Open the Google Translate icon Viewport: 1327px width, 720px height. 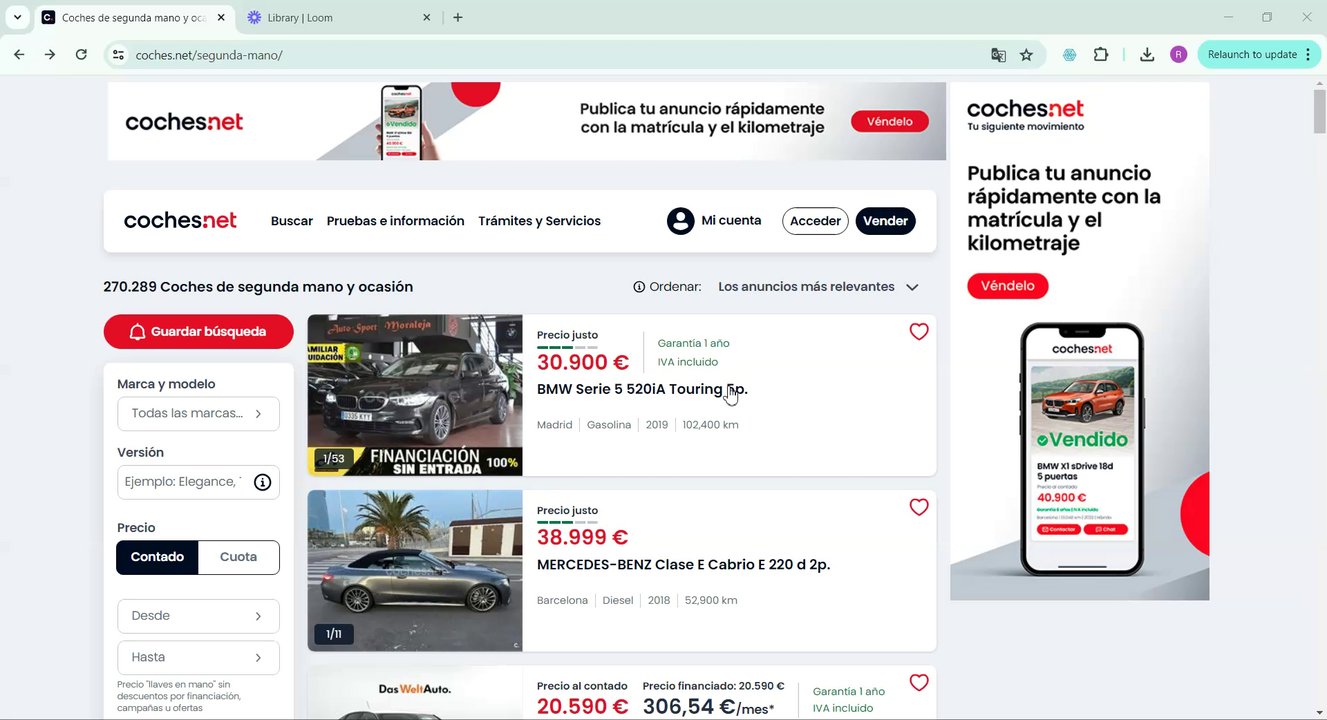click(x=998, y=55)
